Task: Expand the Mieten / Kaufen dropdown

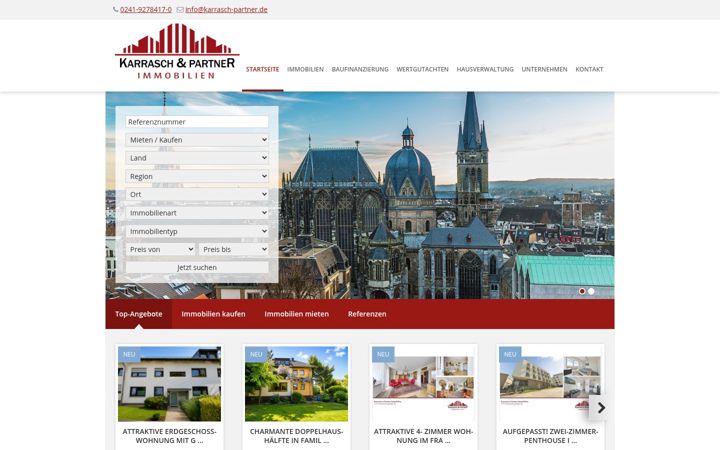Action: click(x=197, y=140)
